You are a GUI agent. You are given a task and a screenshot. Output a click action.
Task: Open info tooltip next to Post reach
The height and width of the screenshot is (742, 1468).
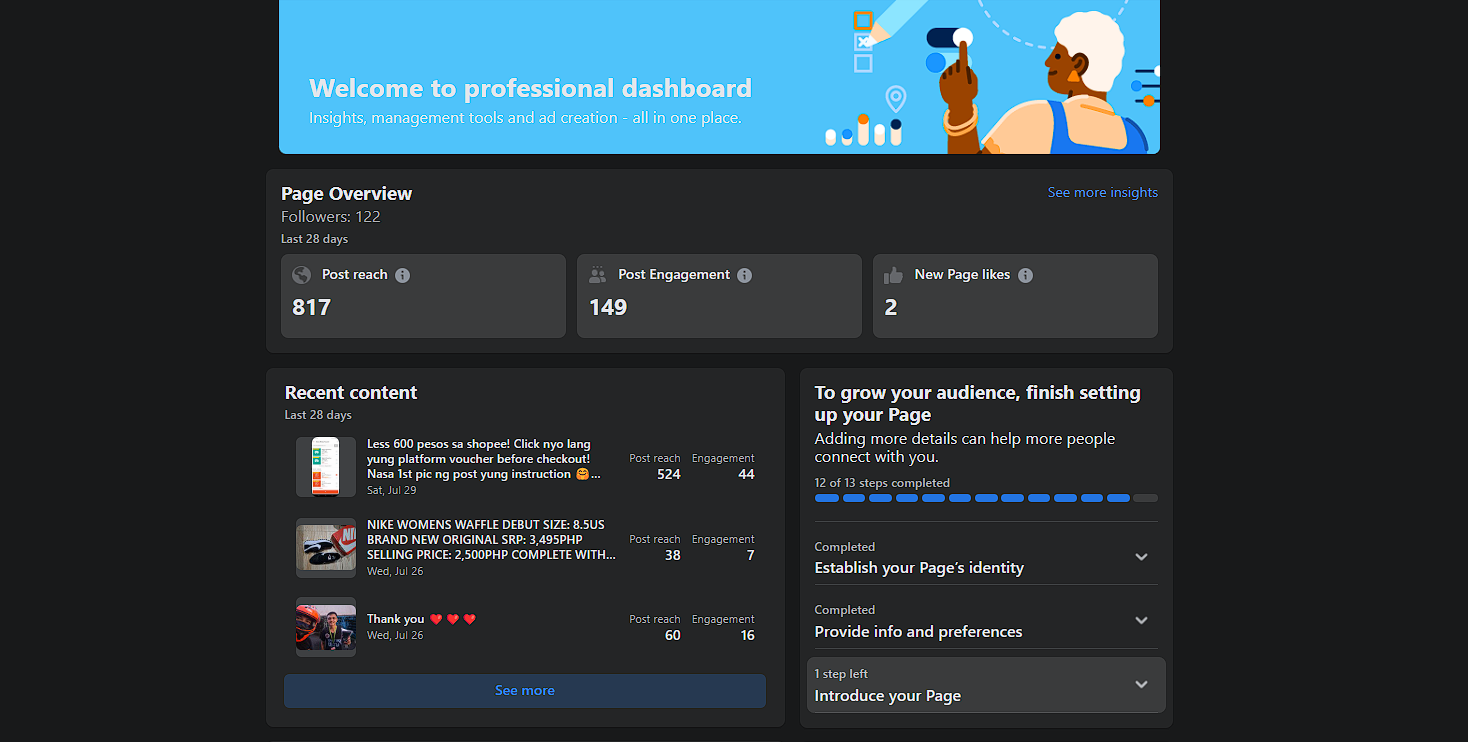click(x=402, y=275)
